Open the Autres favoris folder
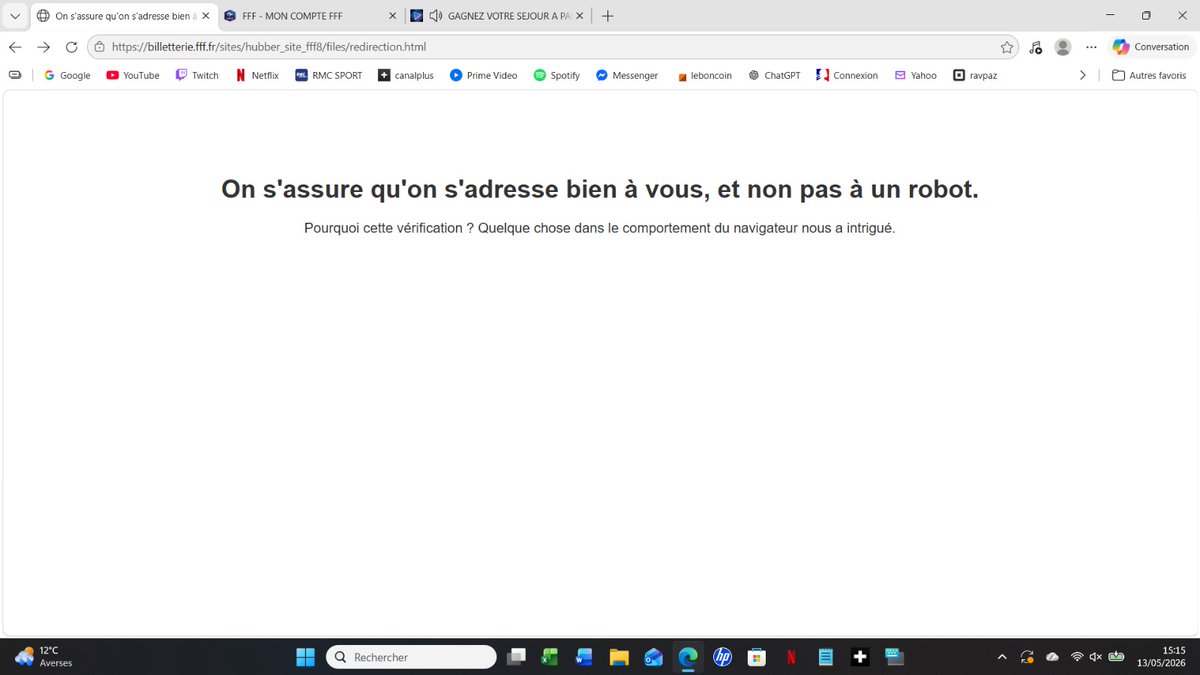This screenshot has height=675, width=1200. 1149,75
